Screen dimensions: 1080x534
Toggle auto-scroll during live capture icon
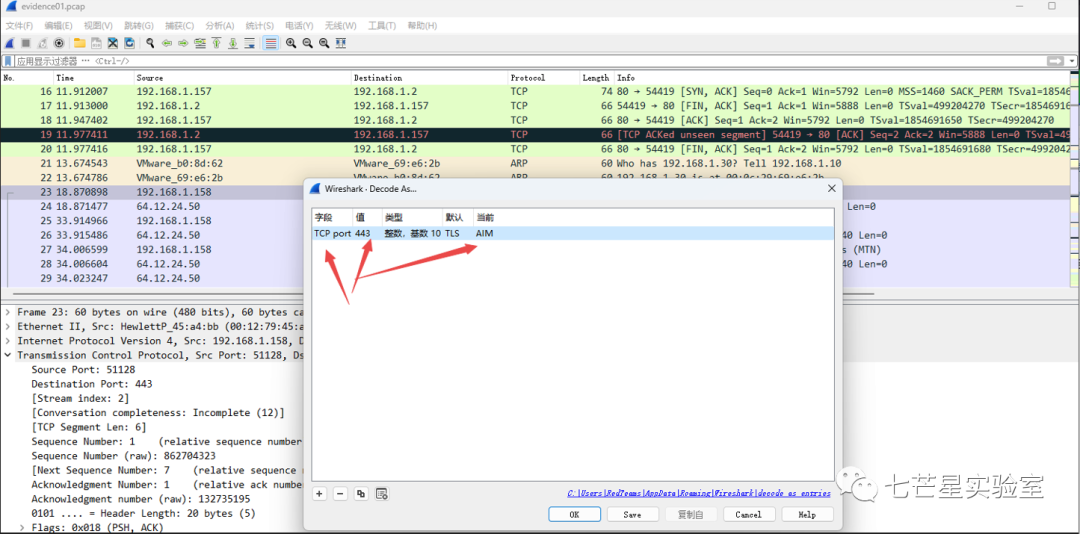tap(250, 43)
